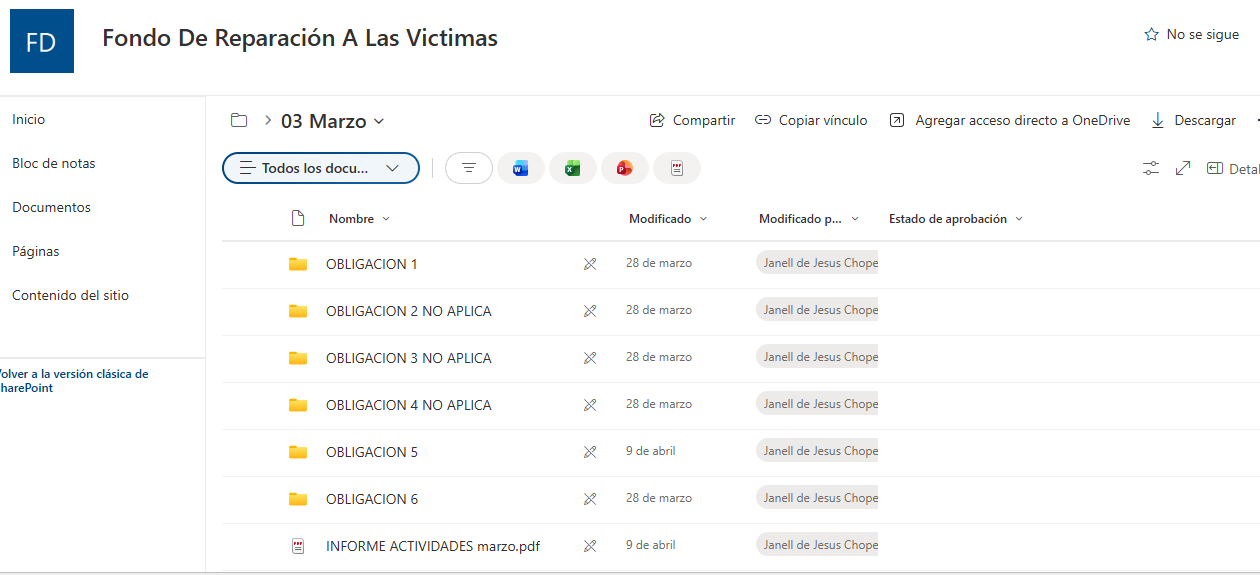Go to Contenido del sitio
The width and height of the screenshot is (1260, 575).
click(70, 295)
